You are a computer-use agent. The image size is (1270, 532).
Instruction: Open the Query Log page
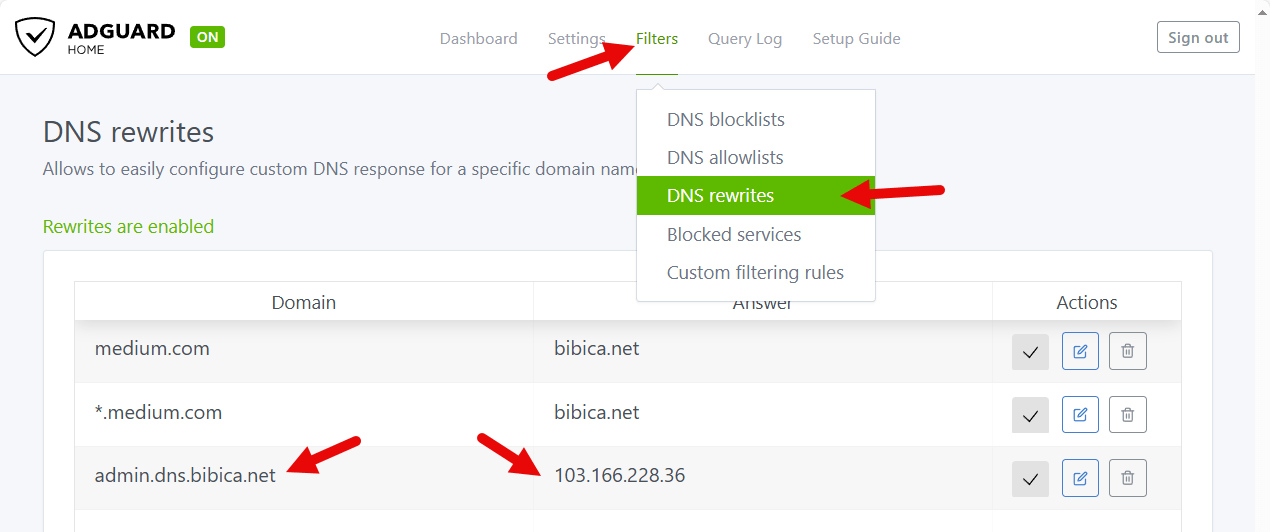point(745,39)
